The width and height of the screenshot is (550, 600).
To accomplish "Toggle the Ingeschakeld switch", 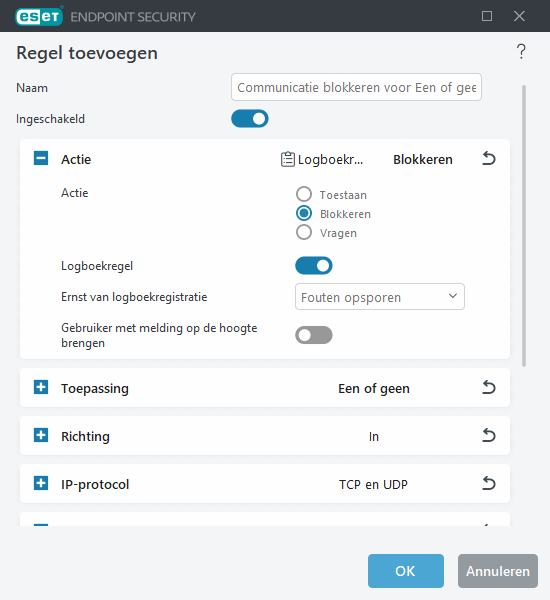I will pyautogui.click(x=250, y=119).
